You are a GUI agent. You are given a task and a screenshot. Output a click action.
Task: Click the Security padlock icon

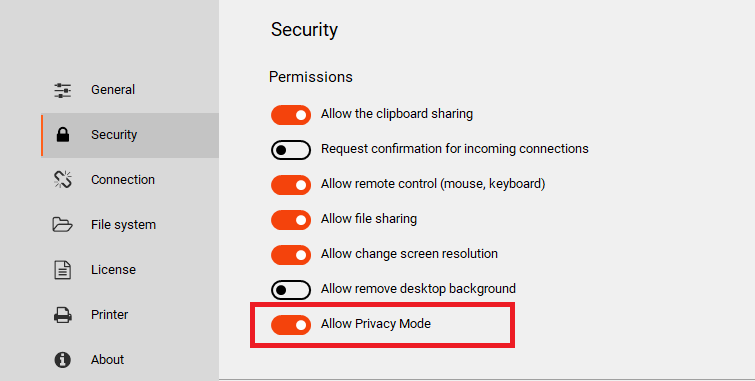point(63,135)
